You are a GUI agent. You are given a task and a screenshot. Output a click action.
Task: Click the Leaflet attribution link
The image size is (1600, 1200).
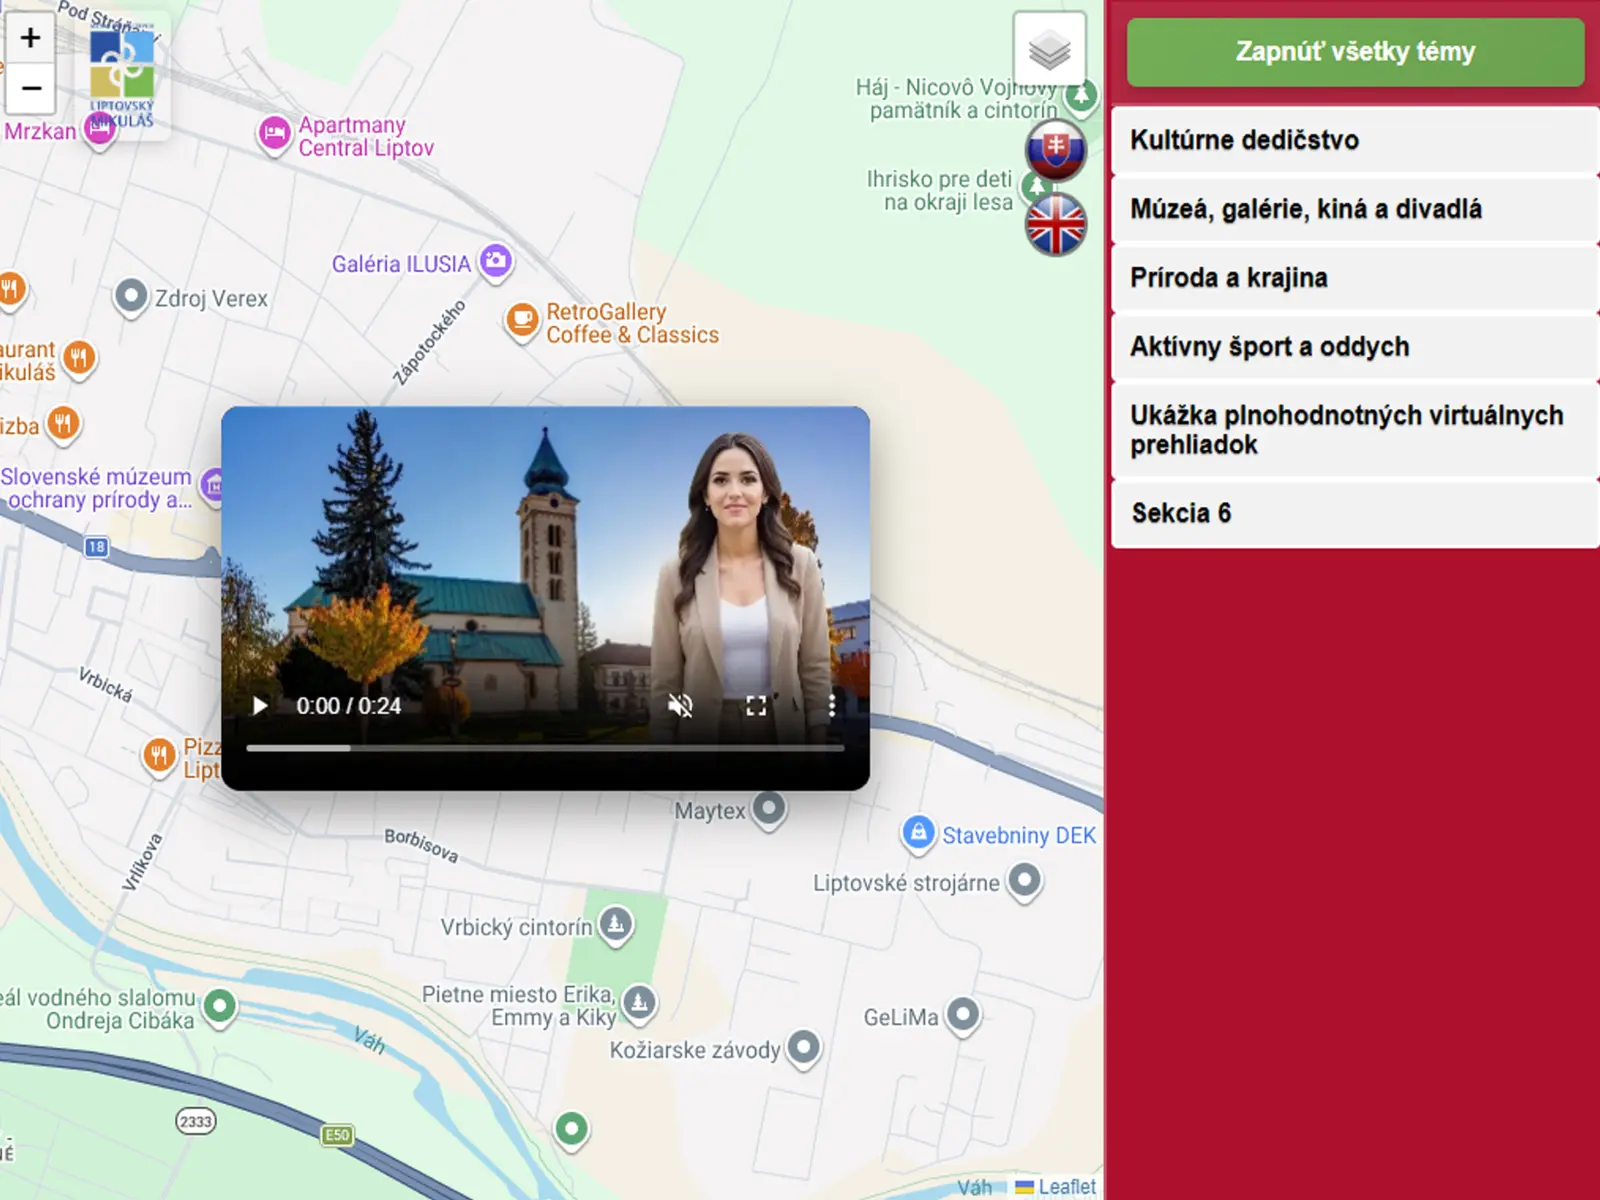(1066, 1187)
